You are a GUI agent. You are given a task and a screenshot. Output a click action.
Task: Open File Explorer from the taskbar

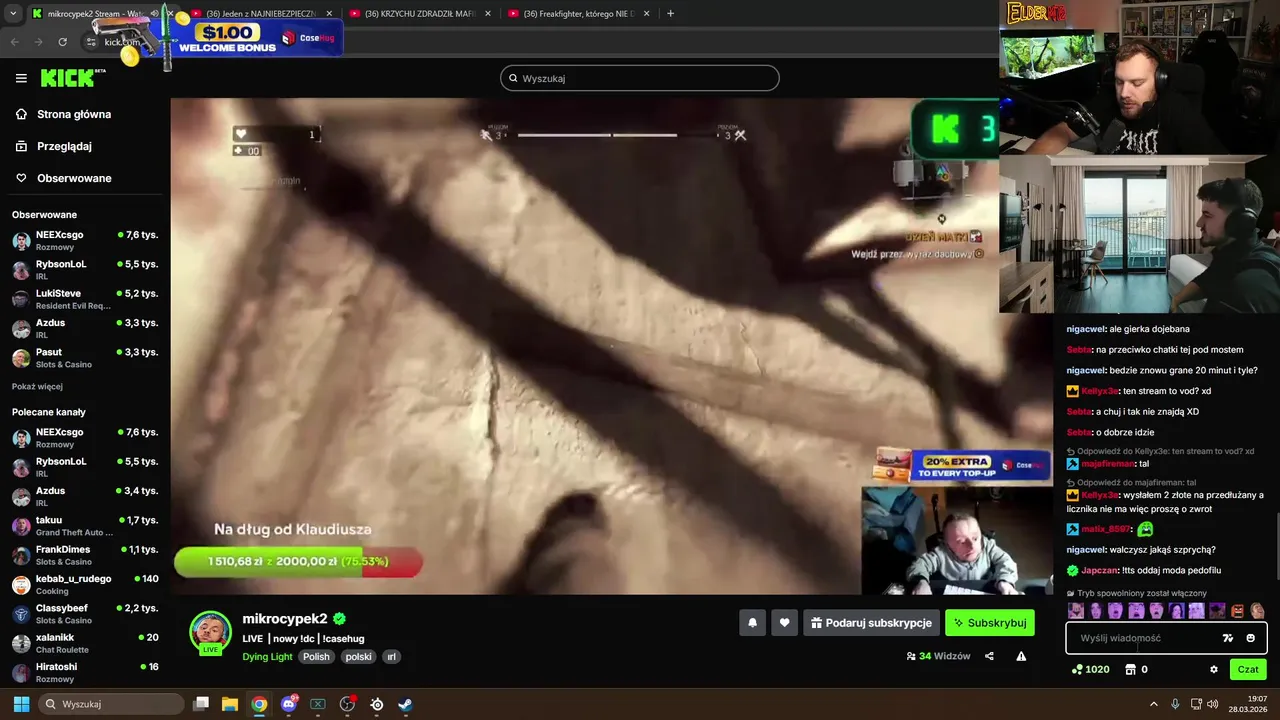pyautogui.click(x=230, y=704)
